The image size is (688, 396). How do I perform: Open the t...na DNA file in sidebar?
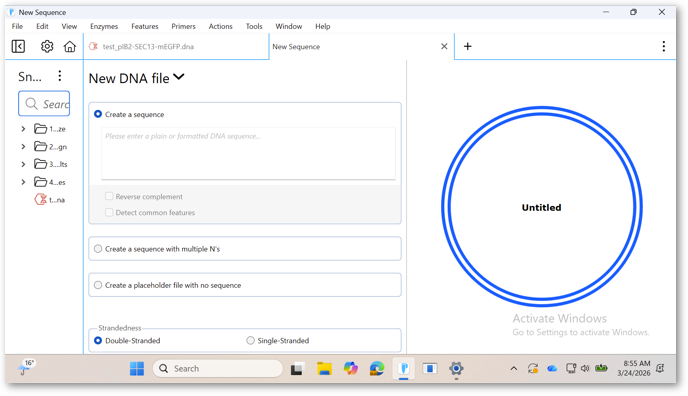point(50,200)
